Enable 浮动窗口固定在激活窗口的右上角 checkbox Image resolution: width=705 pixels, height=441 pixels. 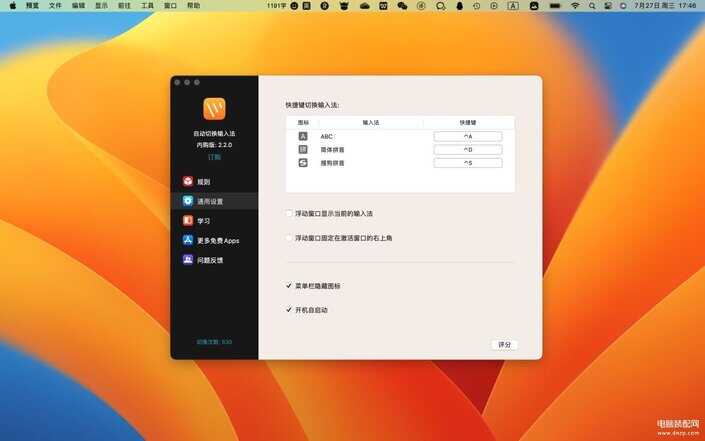click(289, 238)
